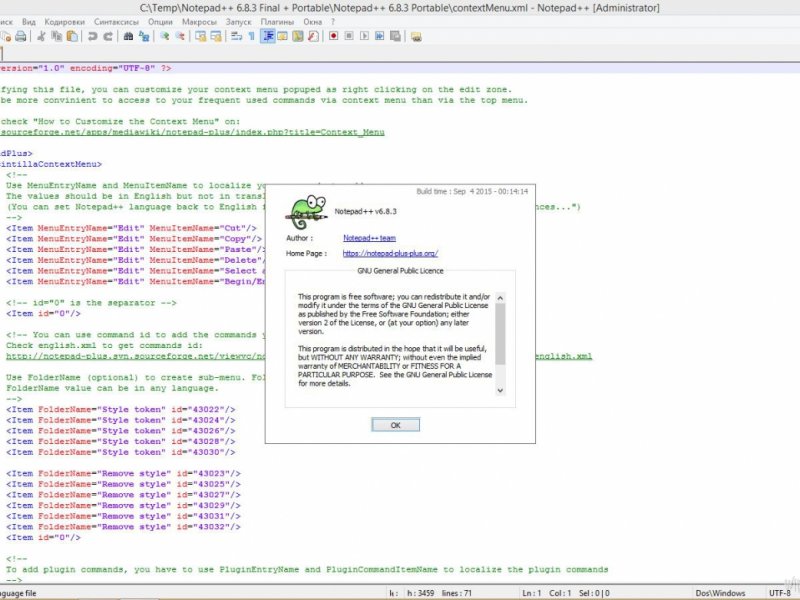Open the Запуск menu

pyautogui.click(x=238, y=22)
